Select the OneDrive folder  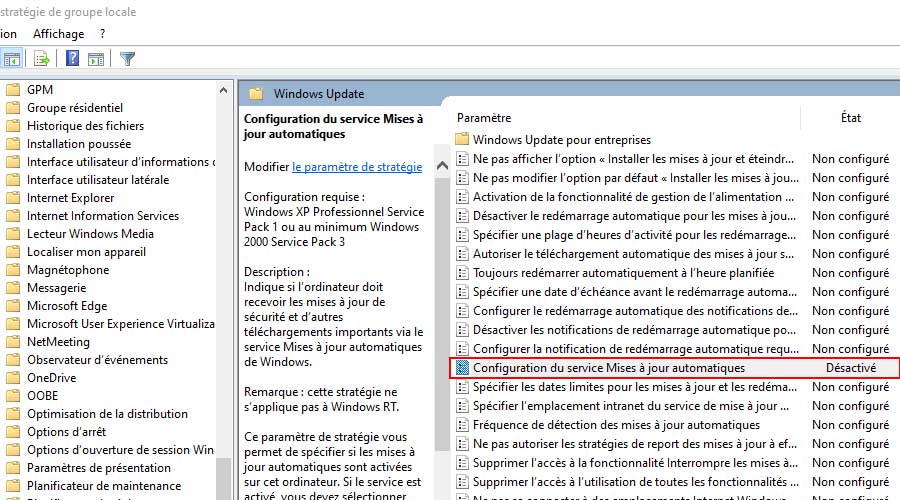[x=51, y=378]
